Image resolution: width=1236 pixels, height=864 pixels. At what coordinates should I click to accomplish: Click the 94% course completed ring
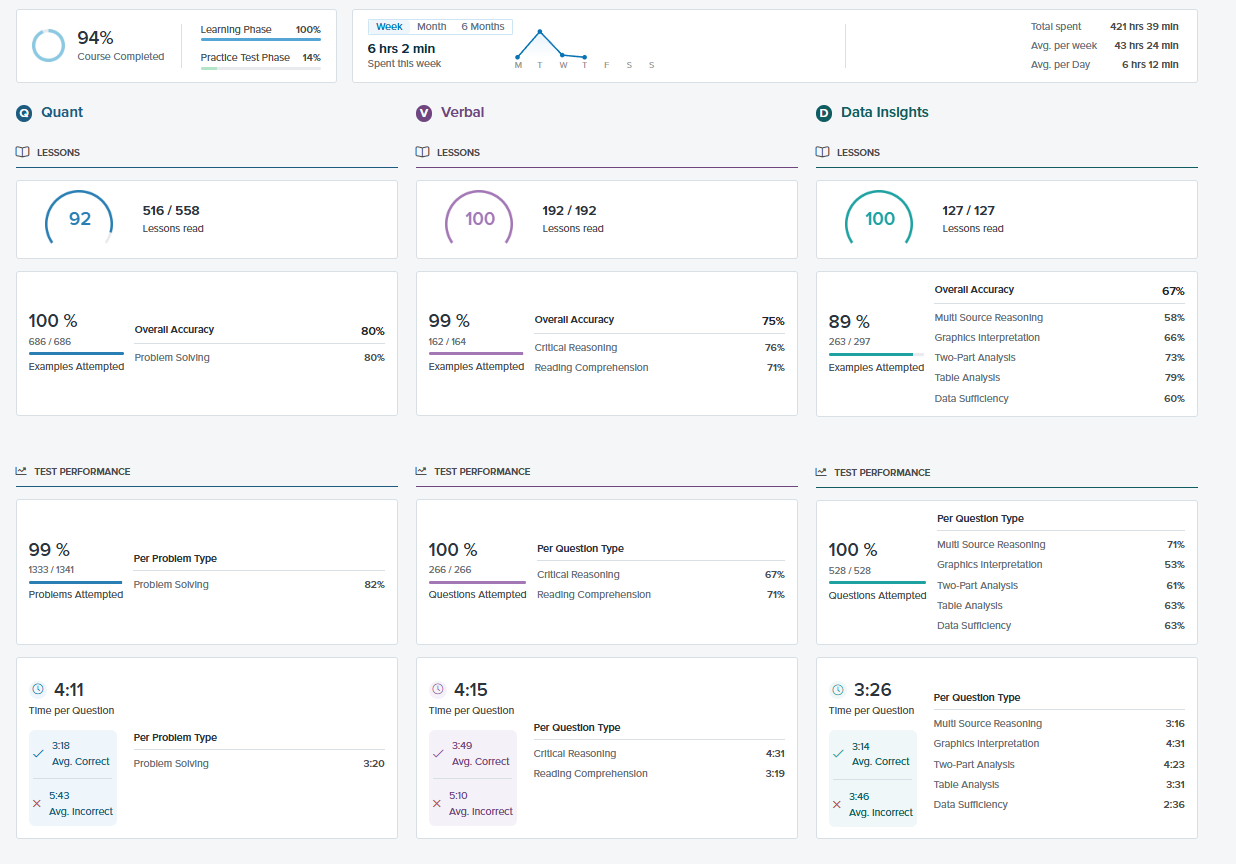click(47, 45)
